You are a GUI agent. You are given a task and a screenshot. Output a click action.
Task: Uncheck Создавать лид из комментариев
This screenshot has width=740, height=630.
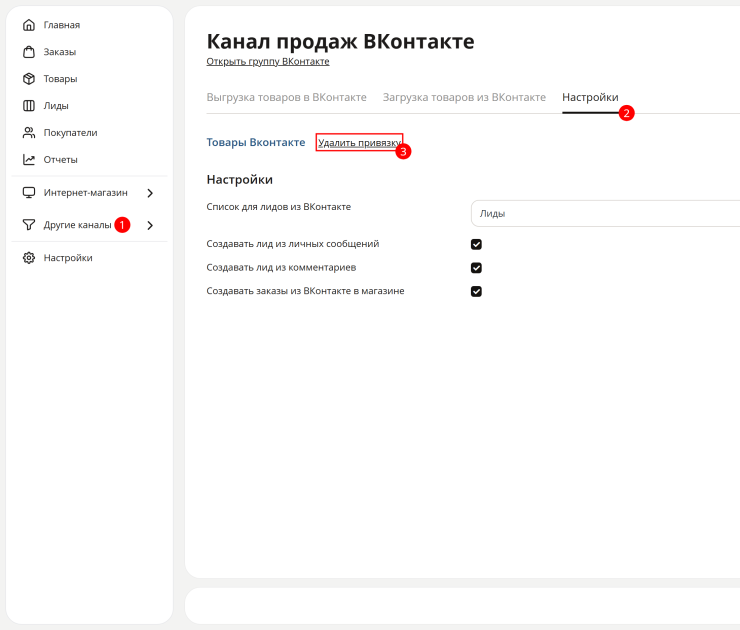point(476,268)
